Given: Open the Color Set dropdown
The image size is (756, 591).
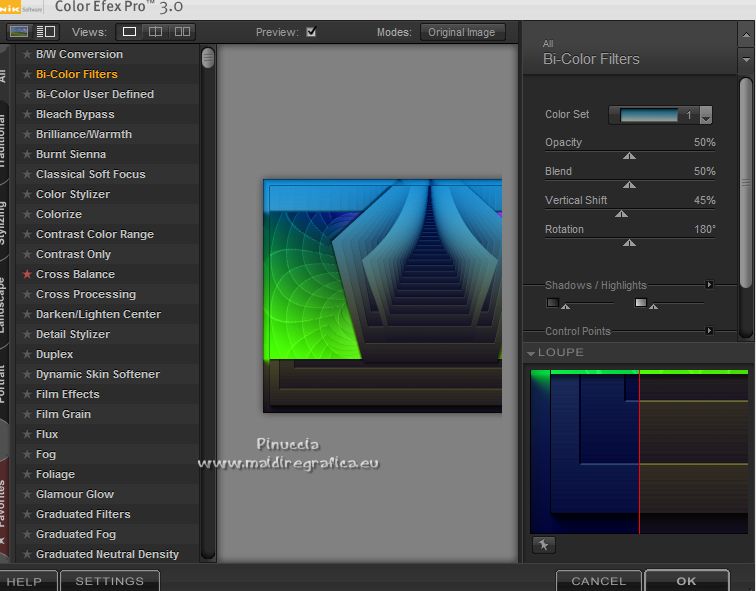Looking at the screenshot, I should [x=706, y=116].
